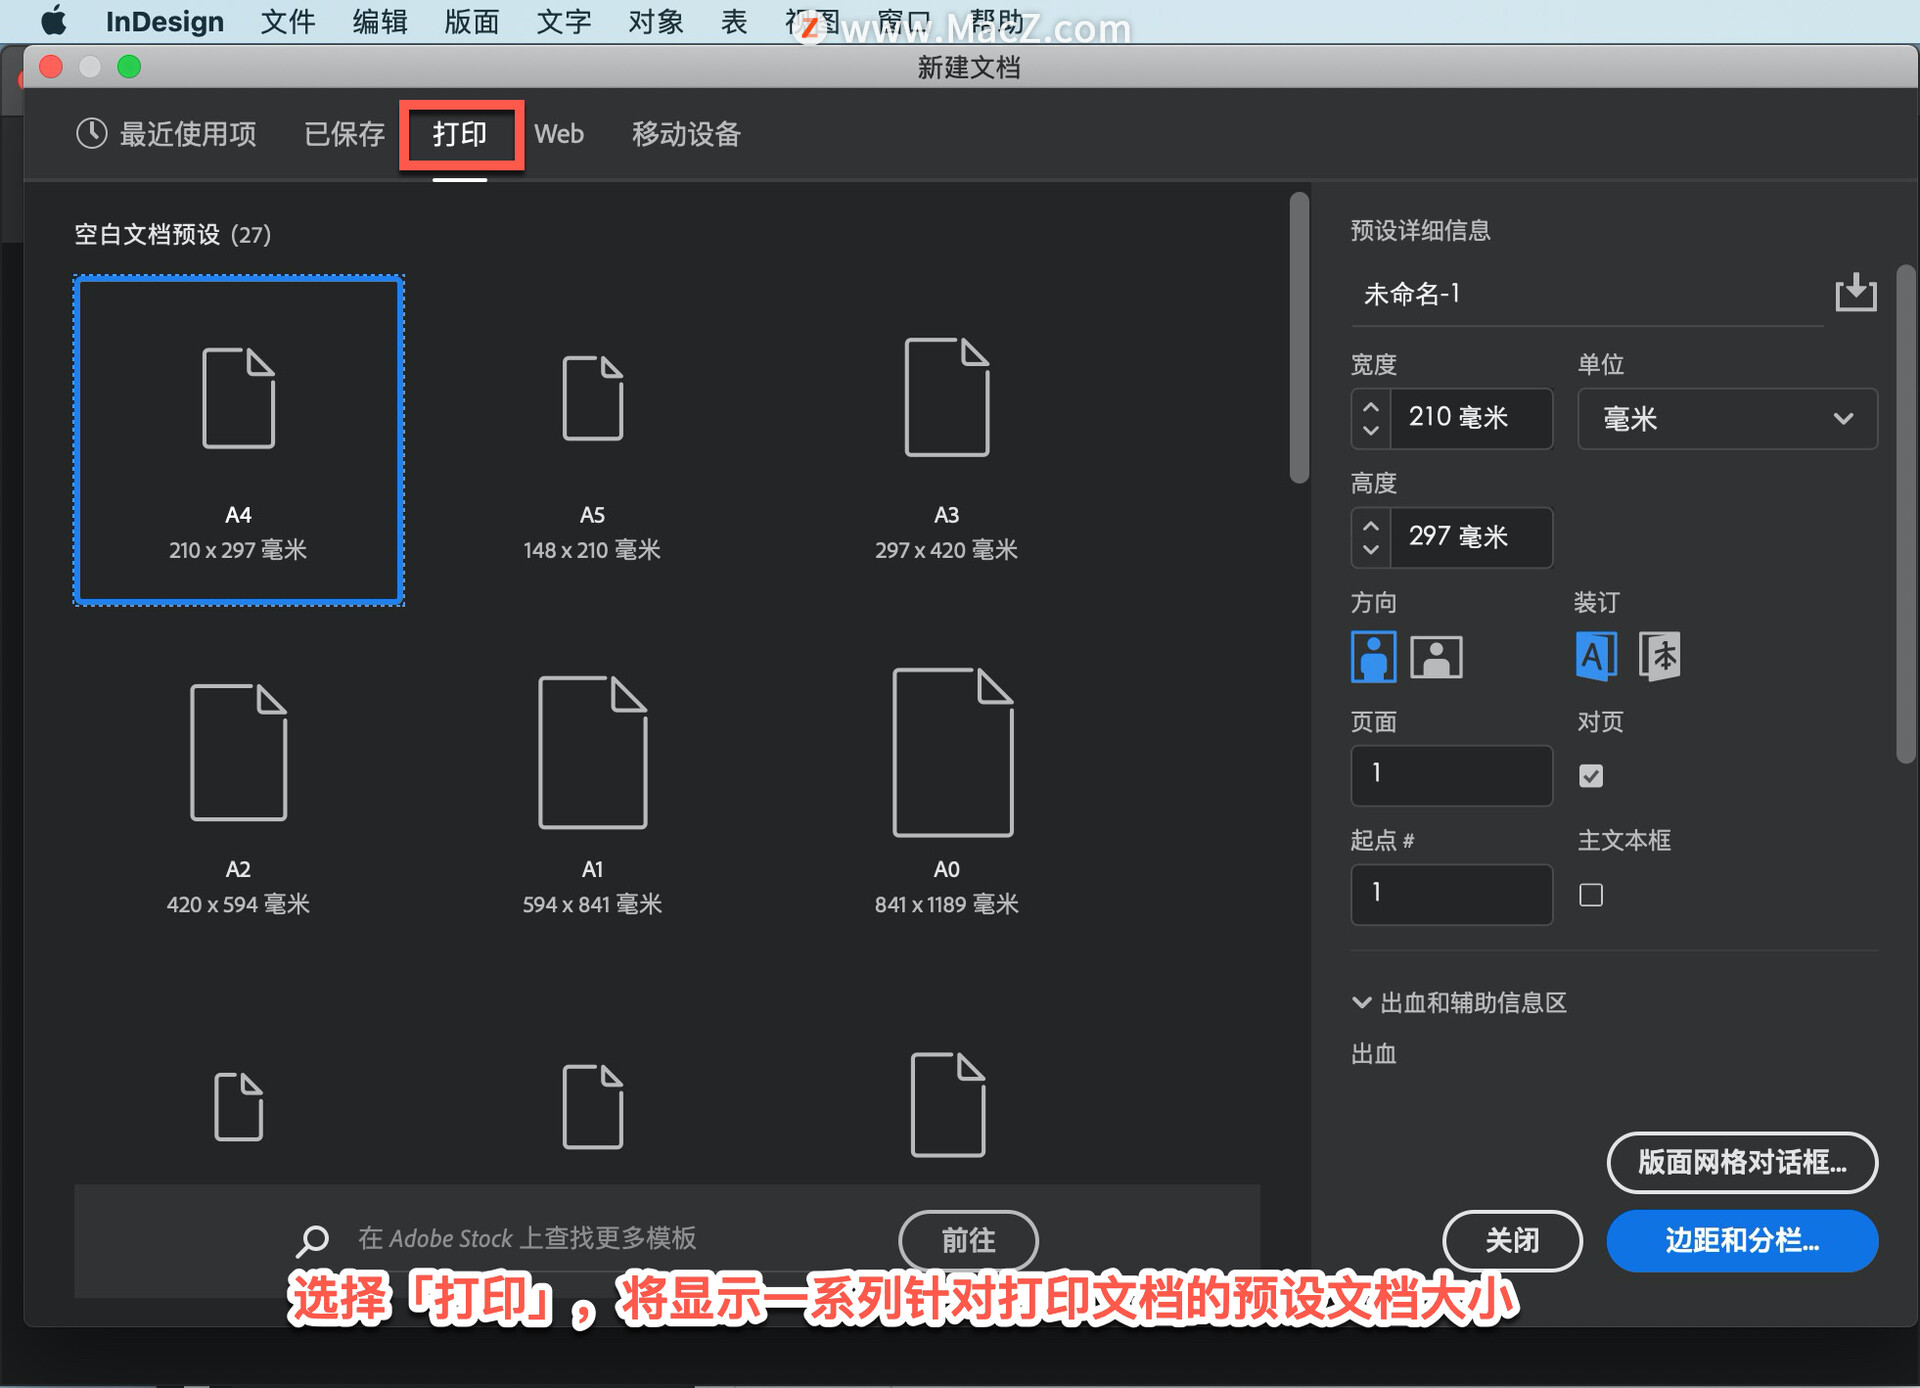Click the Adobe Stock search magnifier icon
Image resolution: width=1920 pixels, height=1388 pixels.
(312, 1240)
